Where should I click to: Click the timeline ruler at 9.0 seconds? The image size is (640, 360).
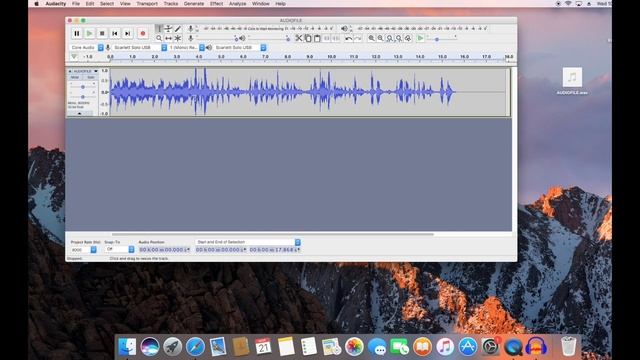pos(309,57)
